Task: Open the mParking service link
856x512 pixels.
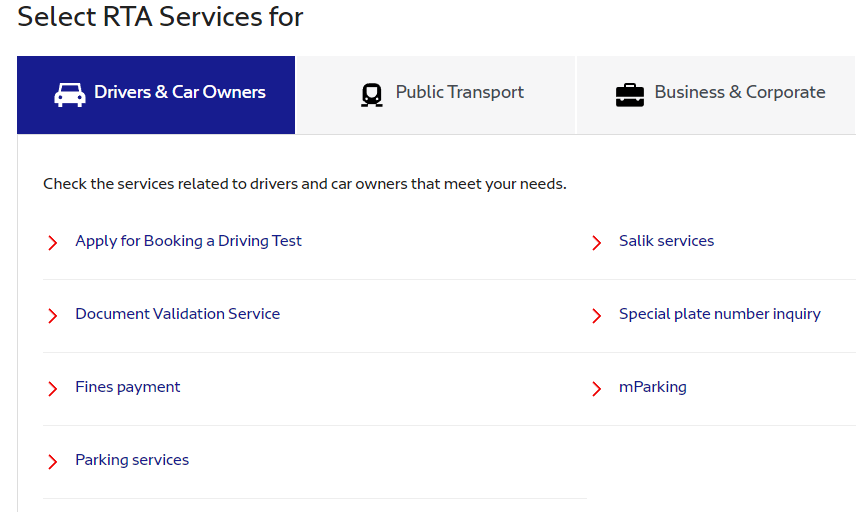Action: (x=653, y=387)
